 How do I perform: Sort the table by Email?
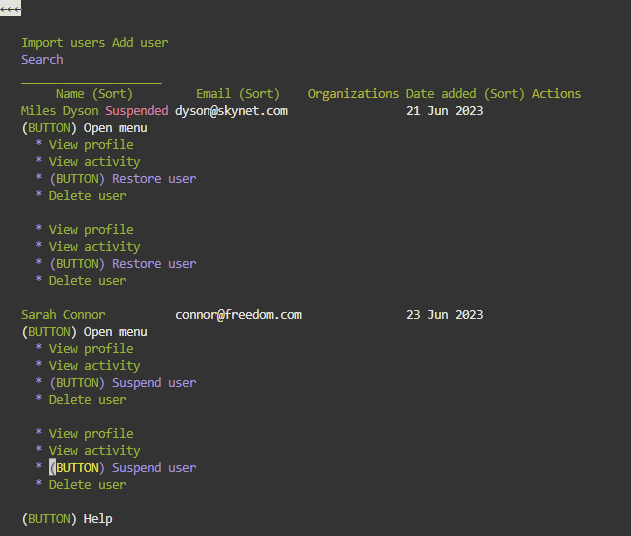(x=238, y=94)
